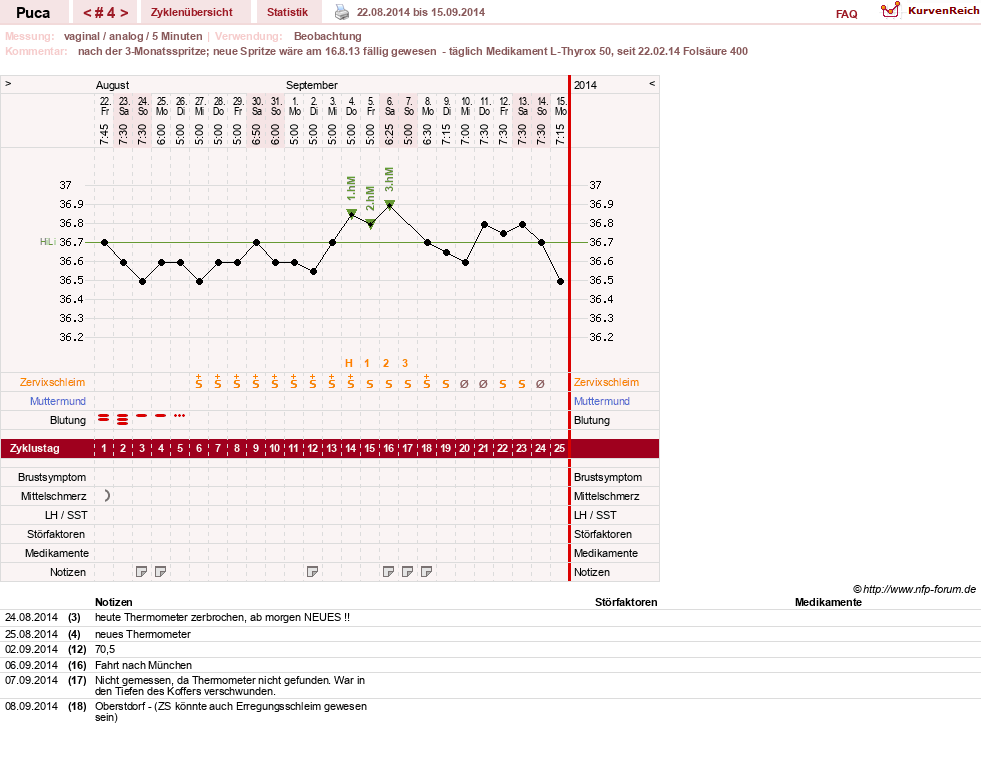The image size is (981, 769).
Task: Click the 2.hM green triangle marker
Action: point(370,224)
